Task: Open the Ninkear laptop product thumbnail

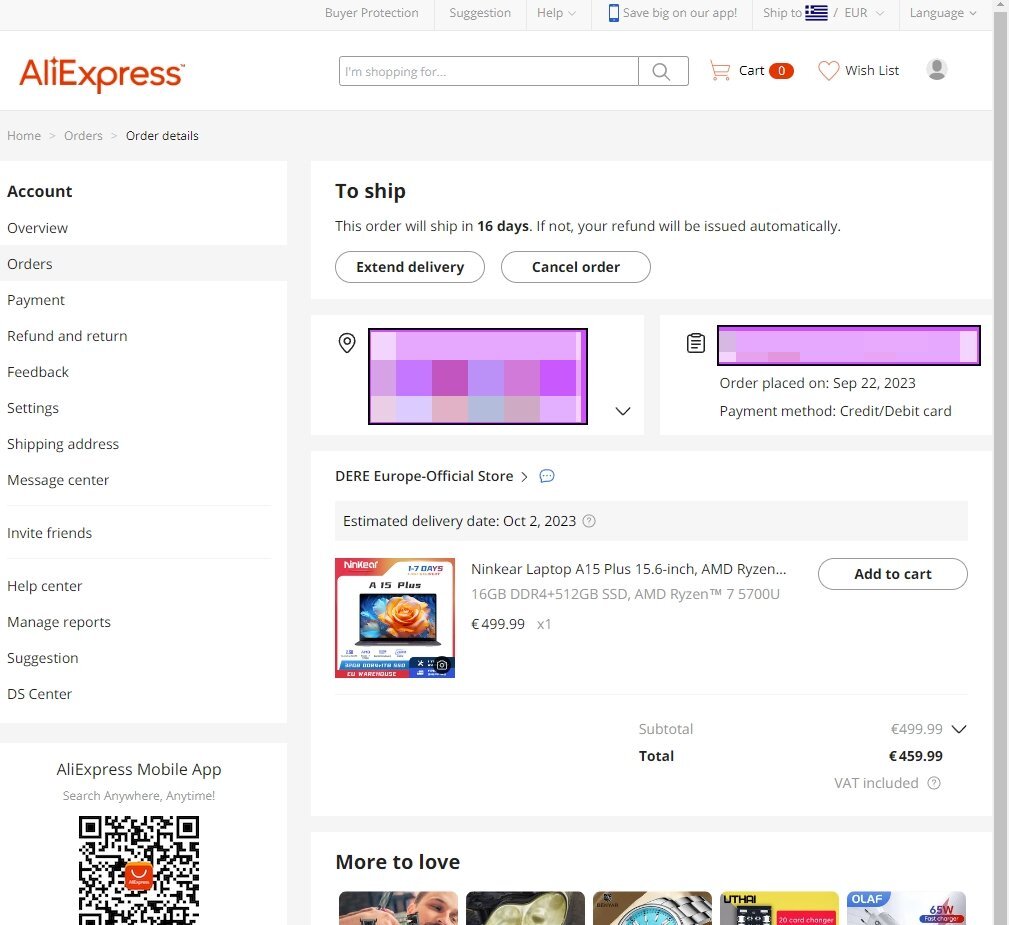Action: [395, 618]
